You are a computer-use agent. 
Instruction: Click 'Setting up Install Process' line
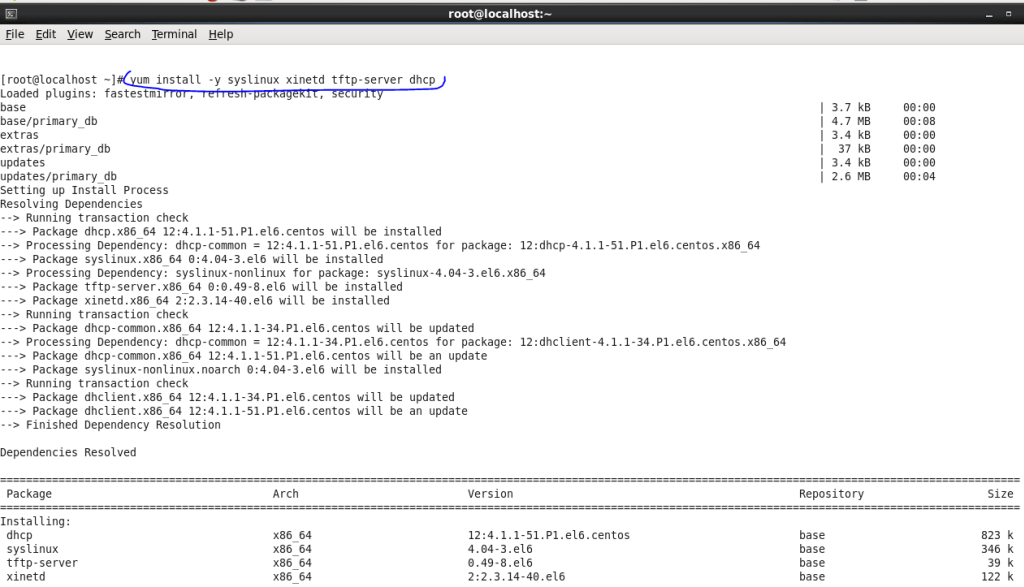coord(84,190)
